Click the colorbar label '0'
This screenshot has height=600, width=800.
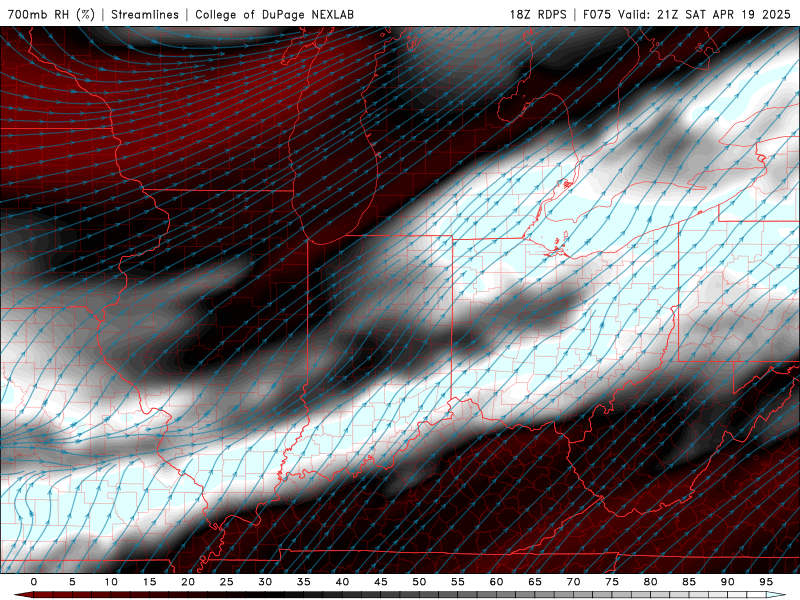(x=34, y=582)
